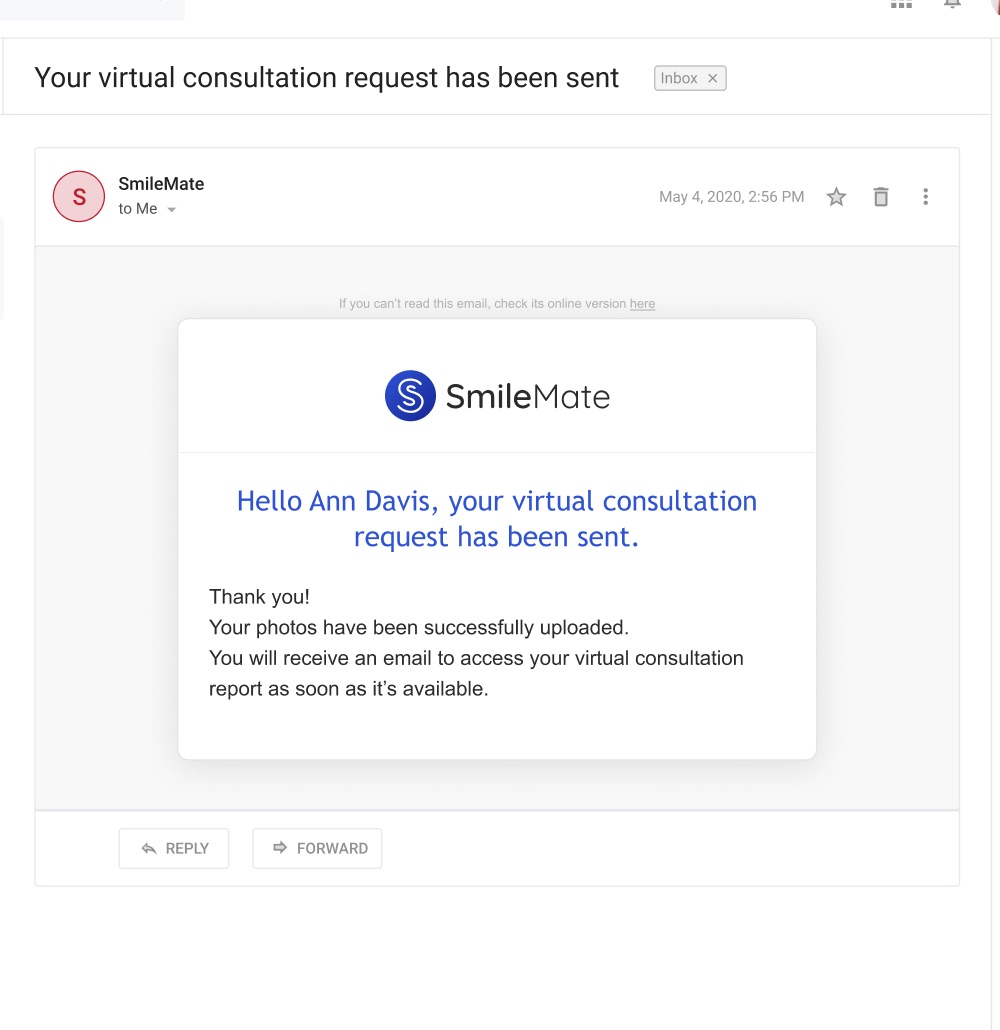Click the email date May 4, 2020
This screenshot has width=1000, height=1030.
[x=731, y=197]
